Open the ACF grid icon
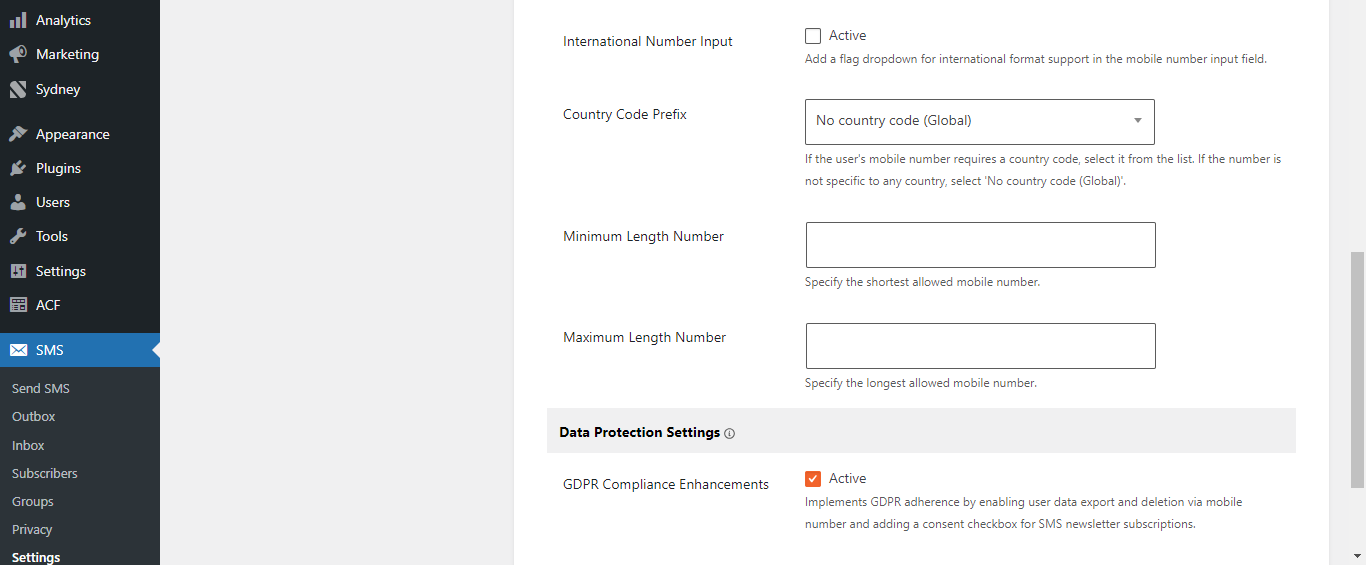 pos(18,305)
